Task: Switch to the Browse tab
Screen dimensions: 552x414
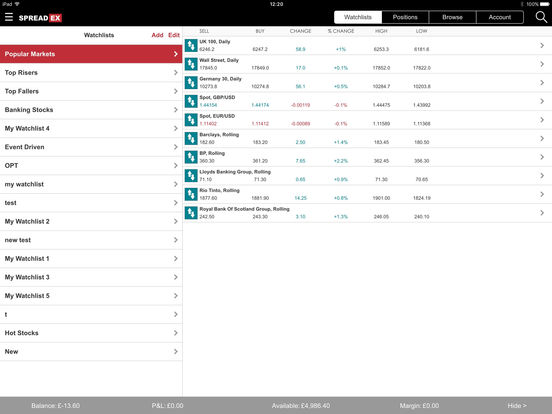Action: [452, 17]
